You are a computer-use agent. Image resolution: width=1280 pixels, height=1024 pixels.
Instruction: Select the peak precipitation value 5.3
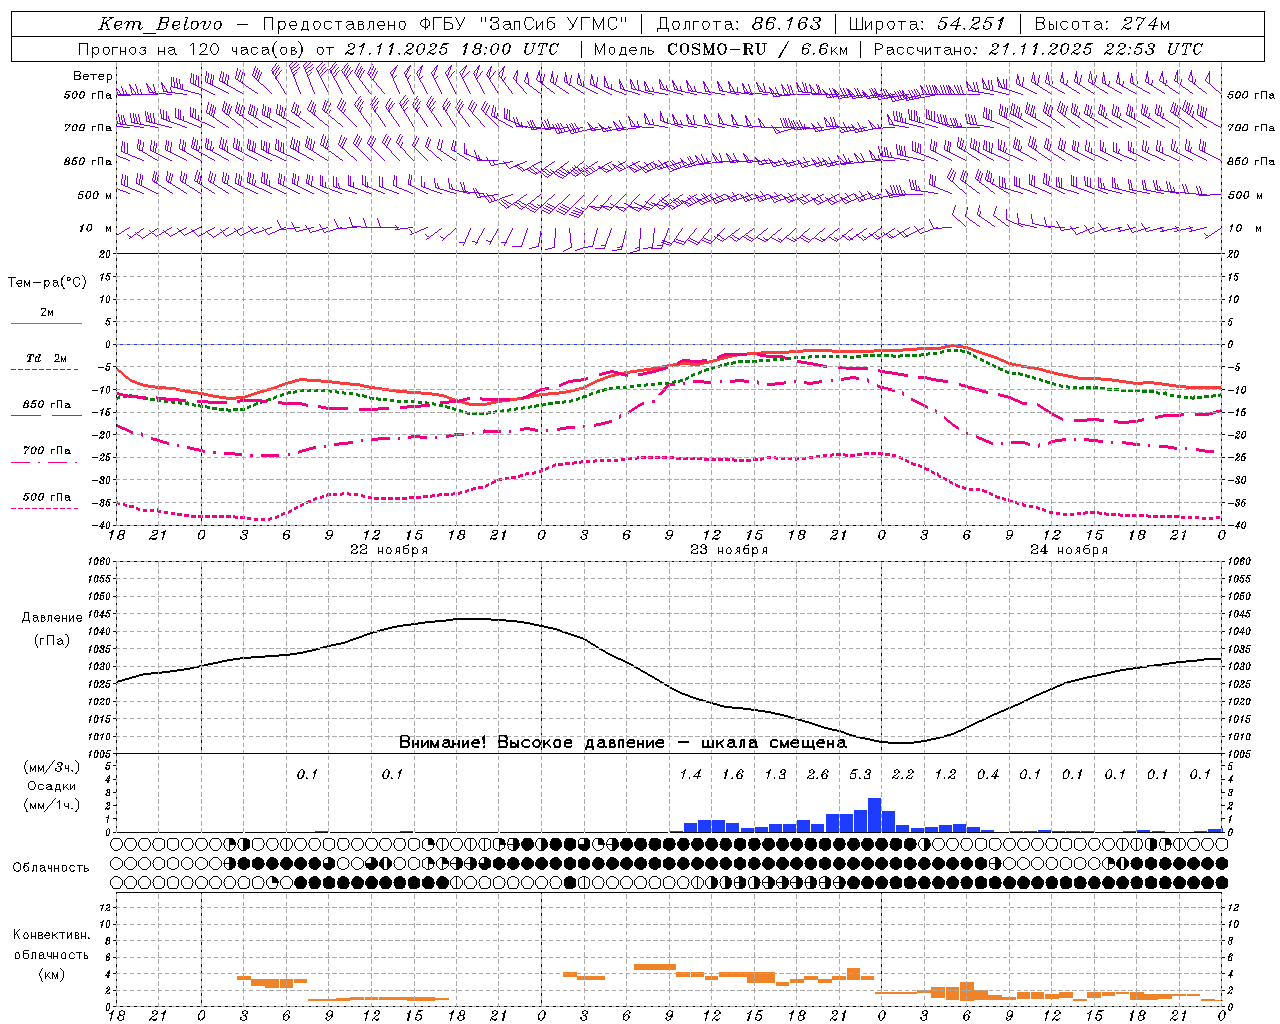coord(860,774)
